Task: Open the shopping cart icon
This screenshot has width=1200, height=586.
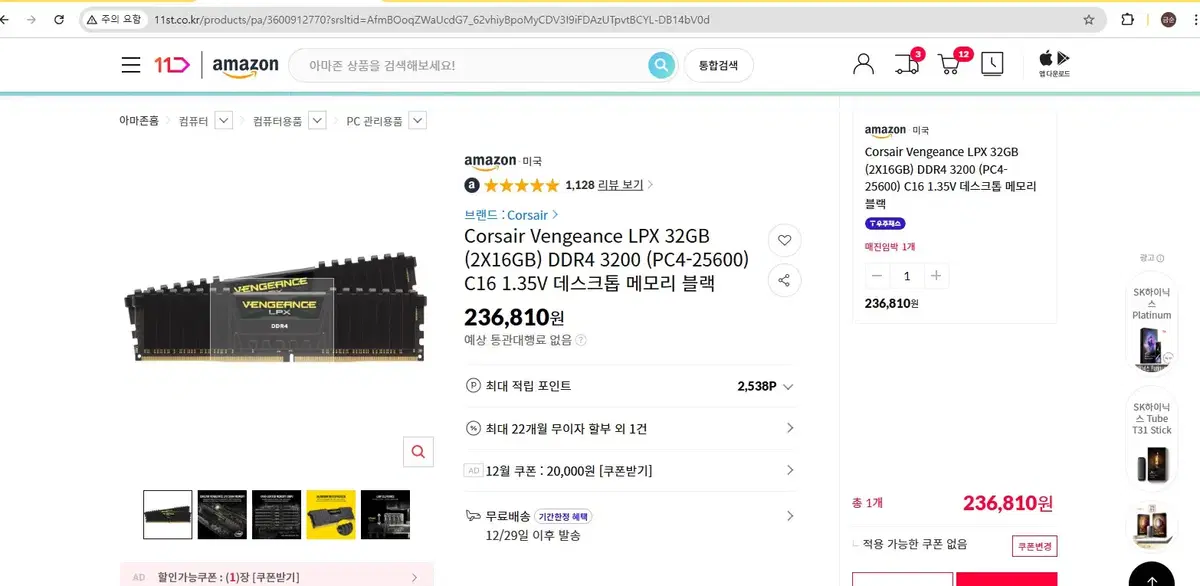Action: (x=951, y=64)
